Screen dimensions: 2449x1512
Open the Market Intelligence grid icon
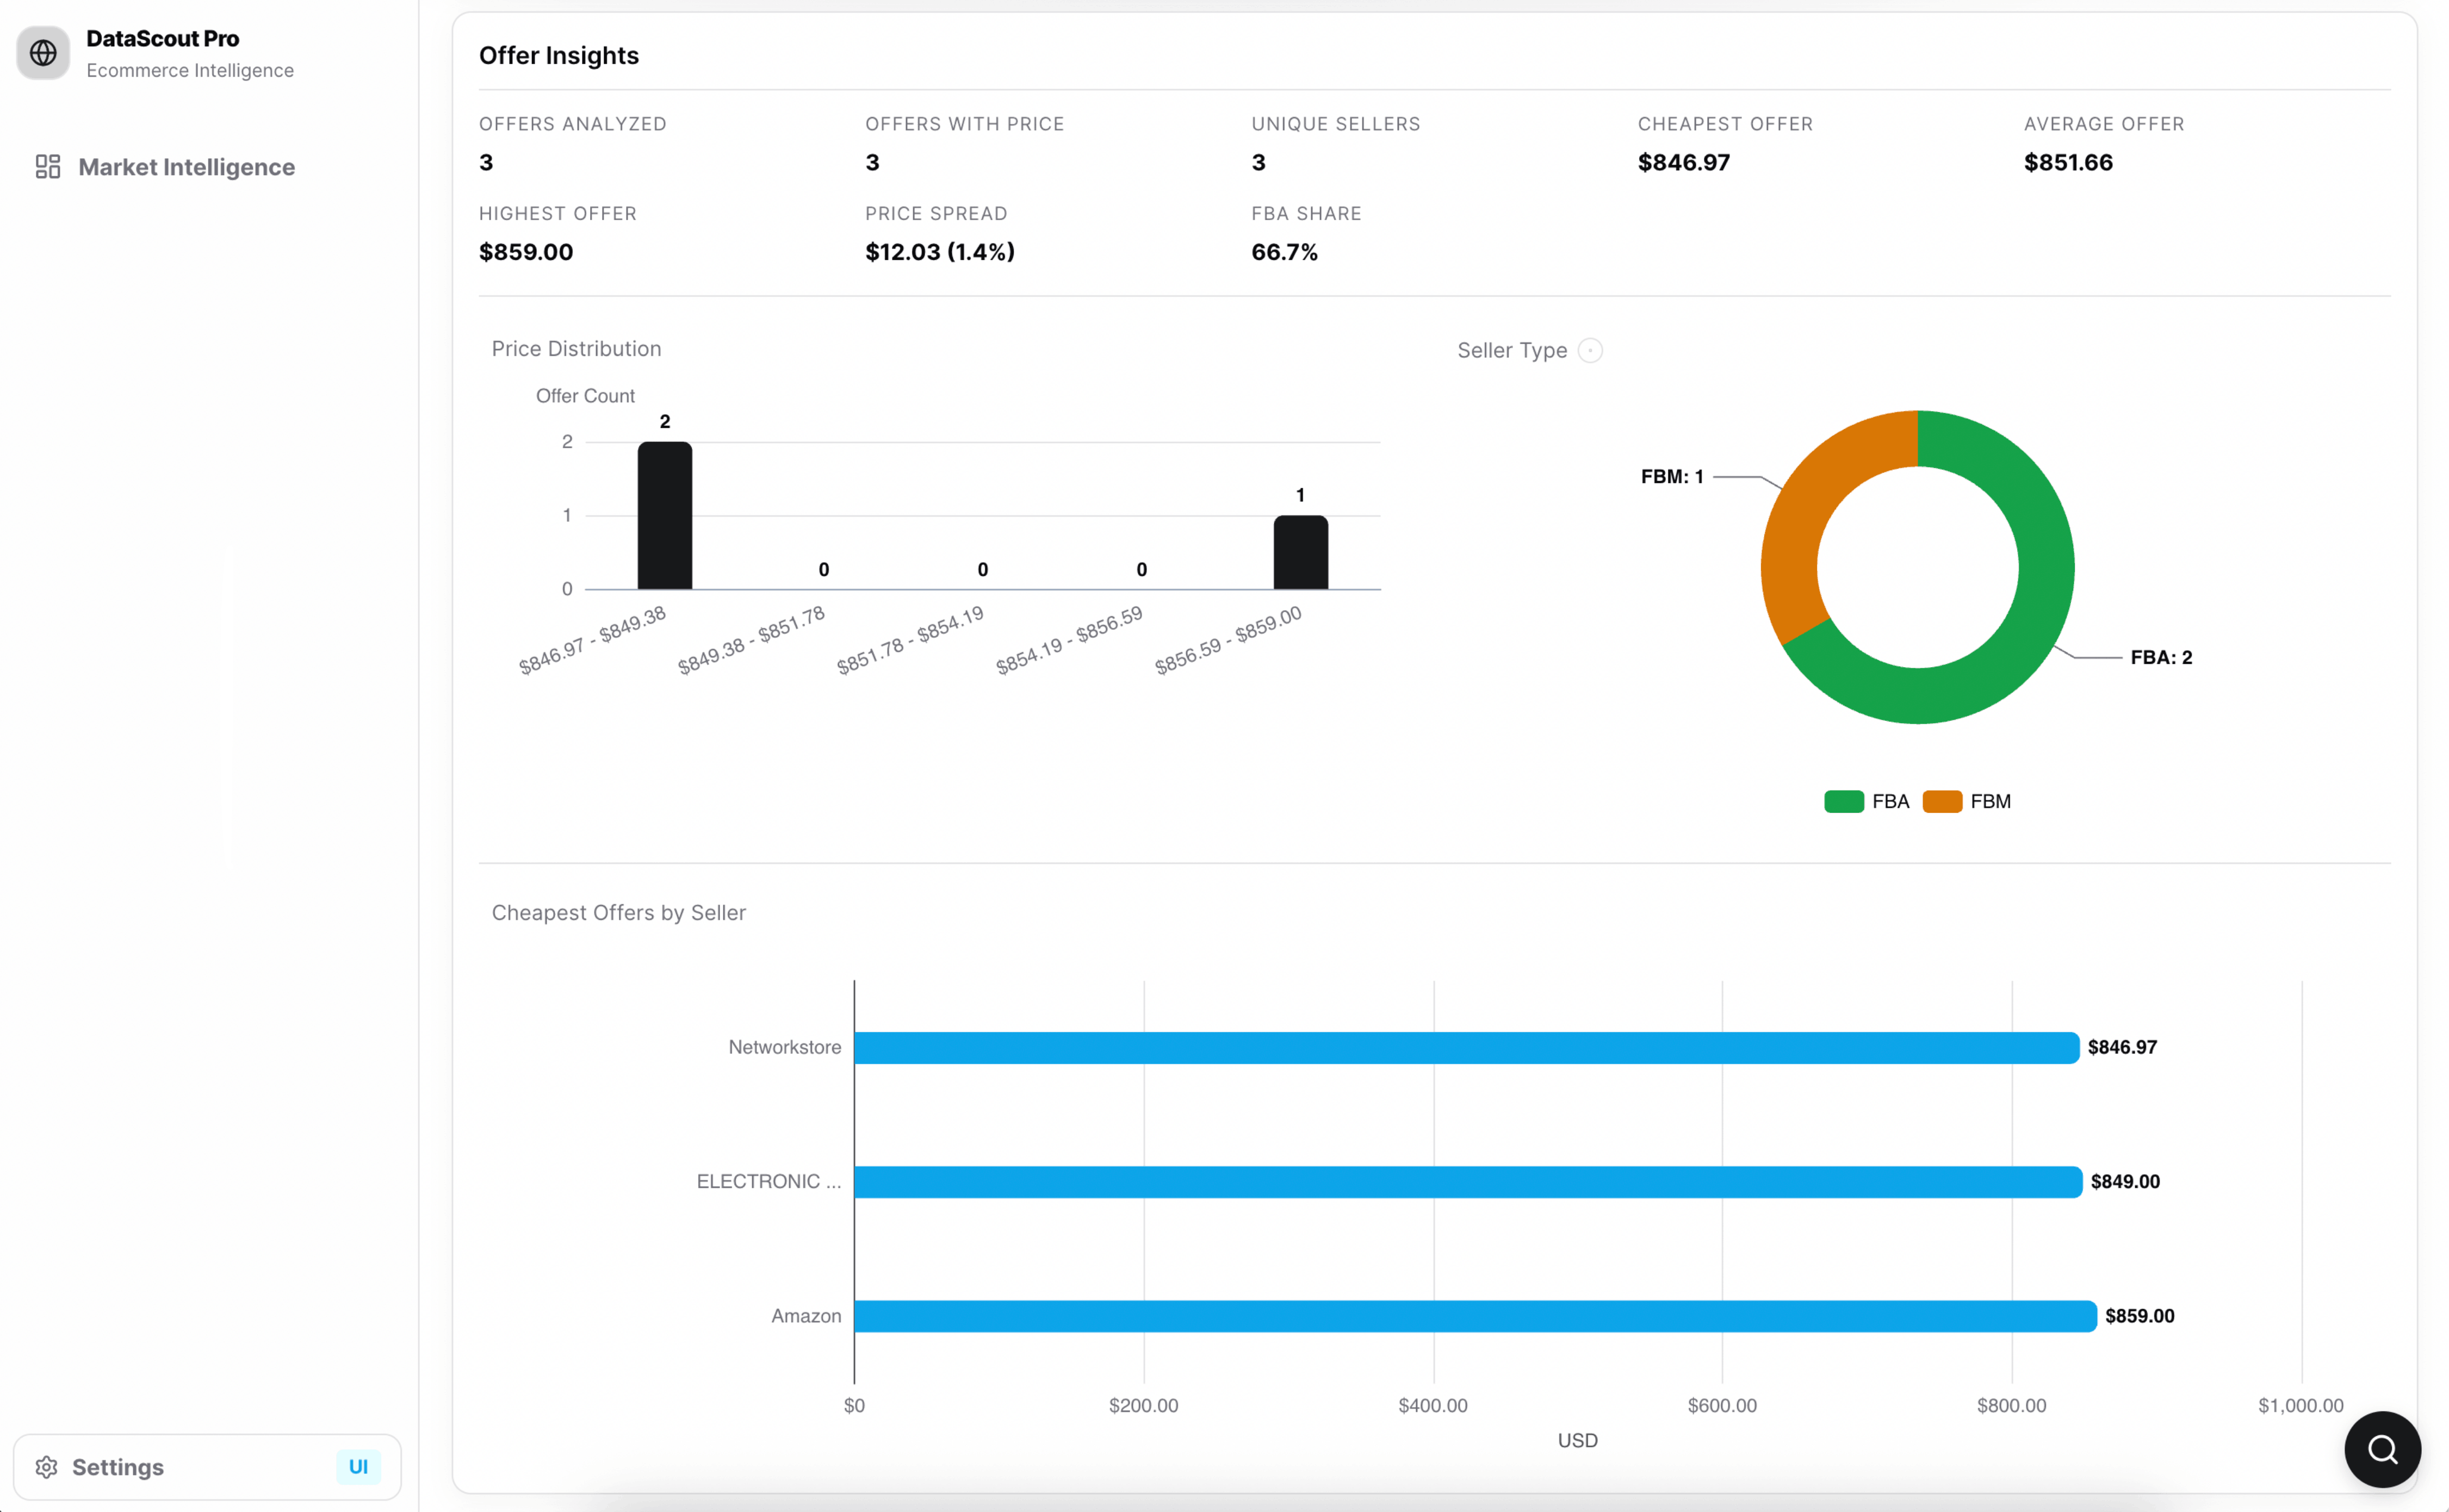point(47,167)
